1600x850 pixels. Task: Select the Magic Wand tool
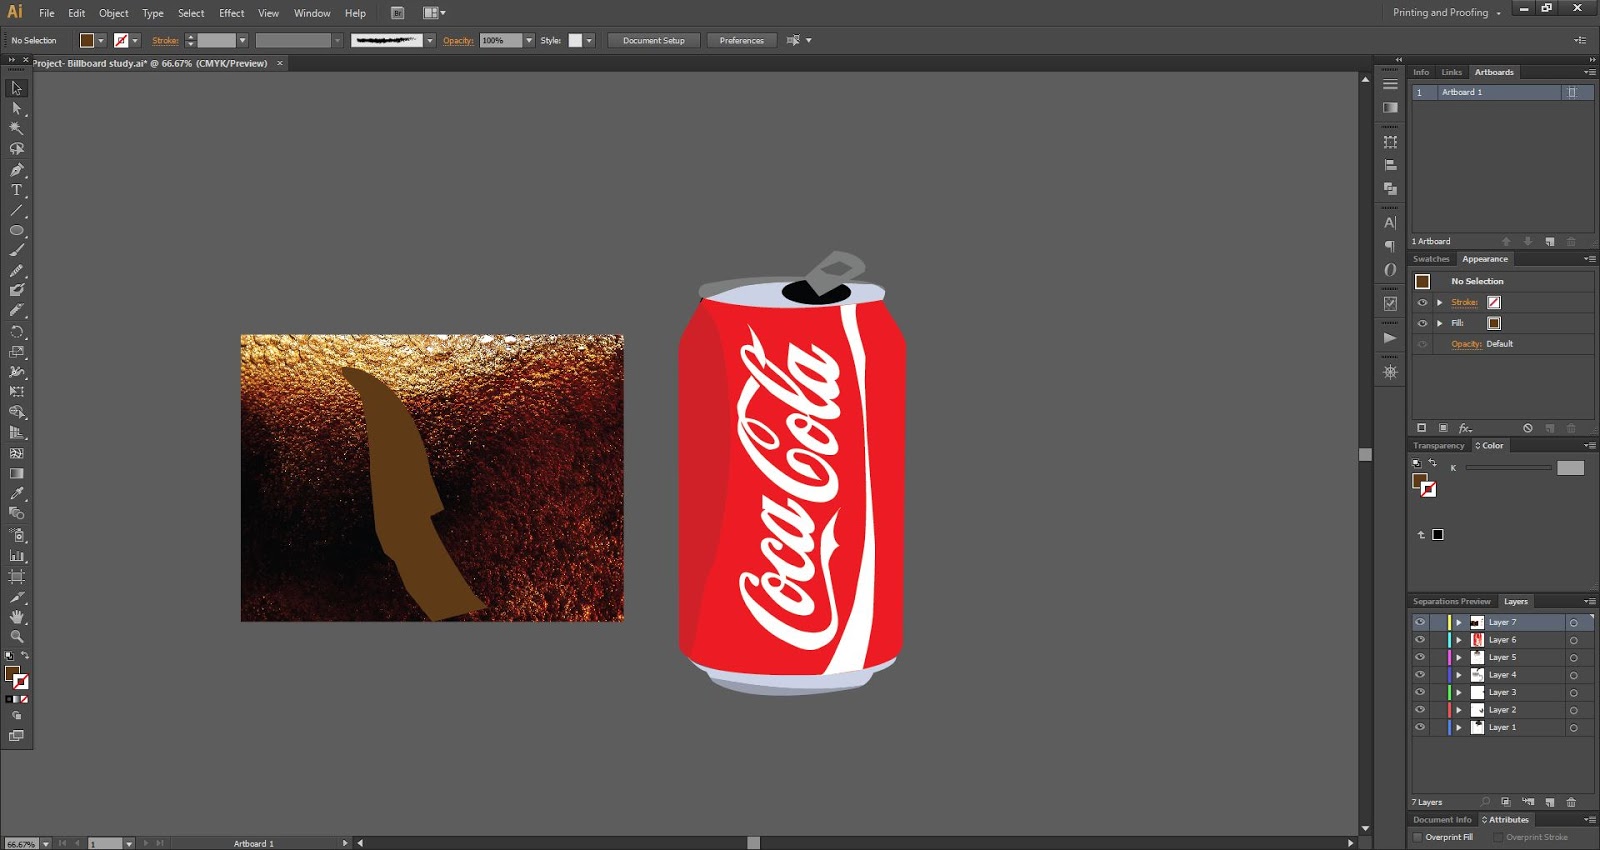pyautogui.click(x=17, y=128)
